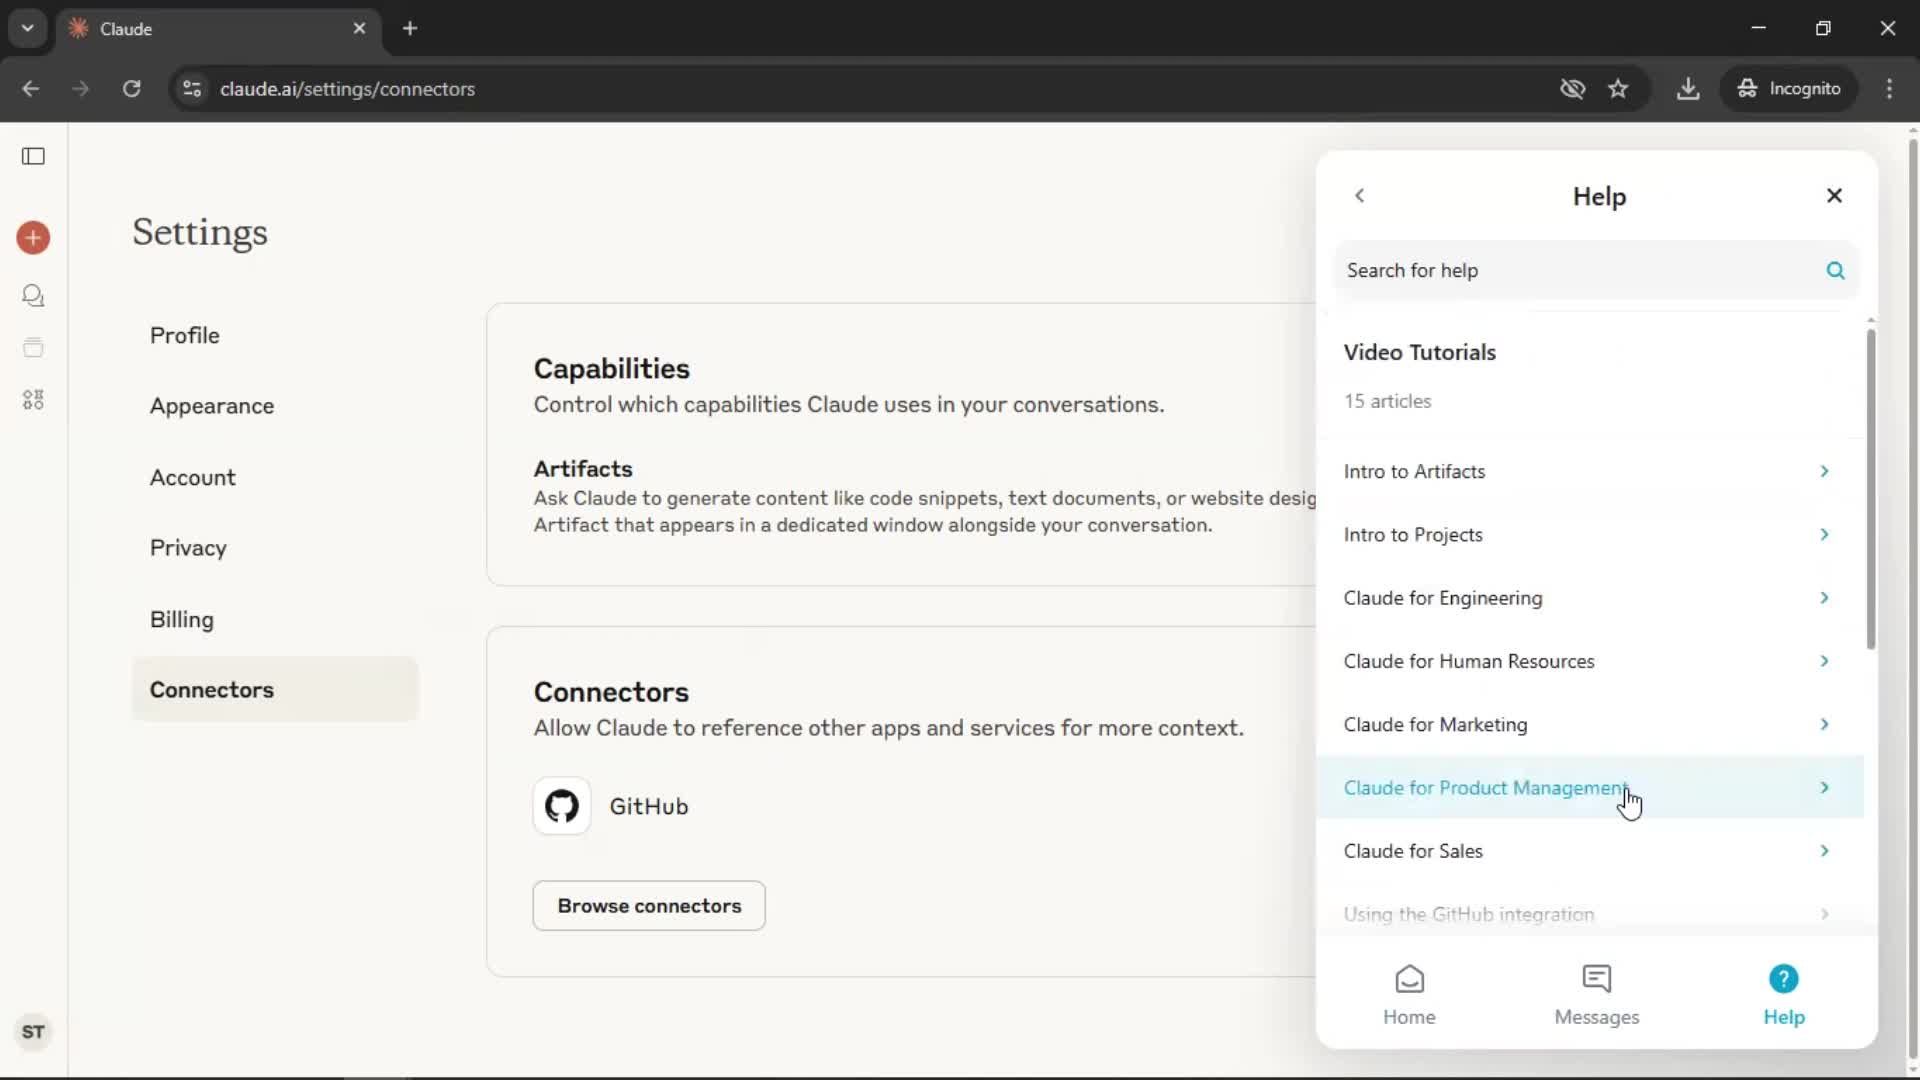Open a new browser tab
This screenshot has width=1920, height=1080.
tap(410, 29)
